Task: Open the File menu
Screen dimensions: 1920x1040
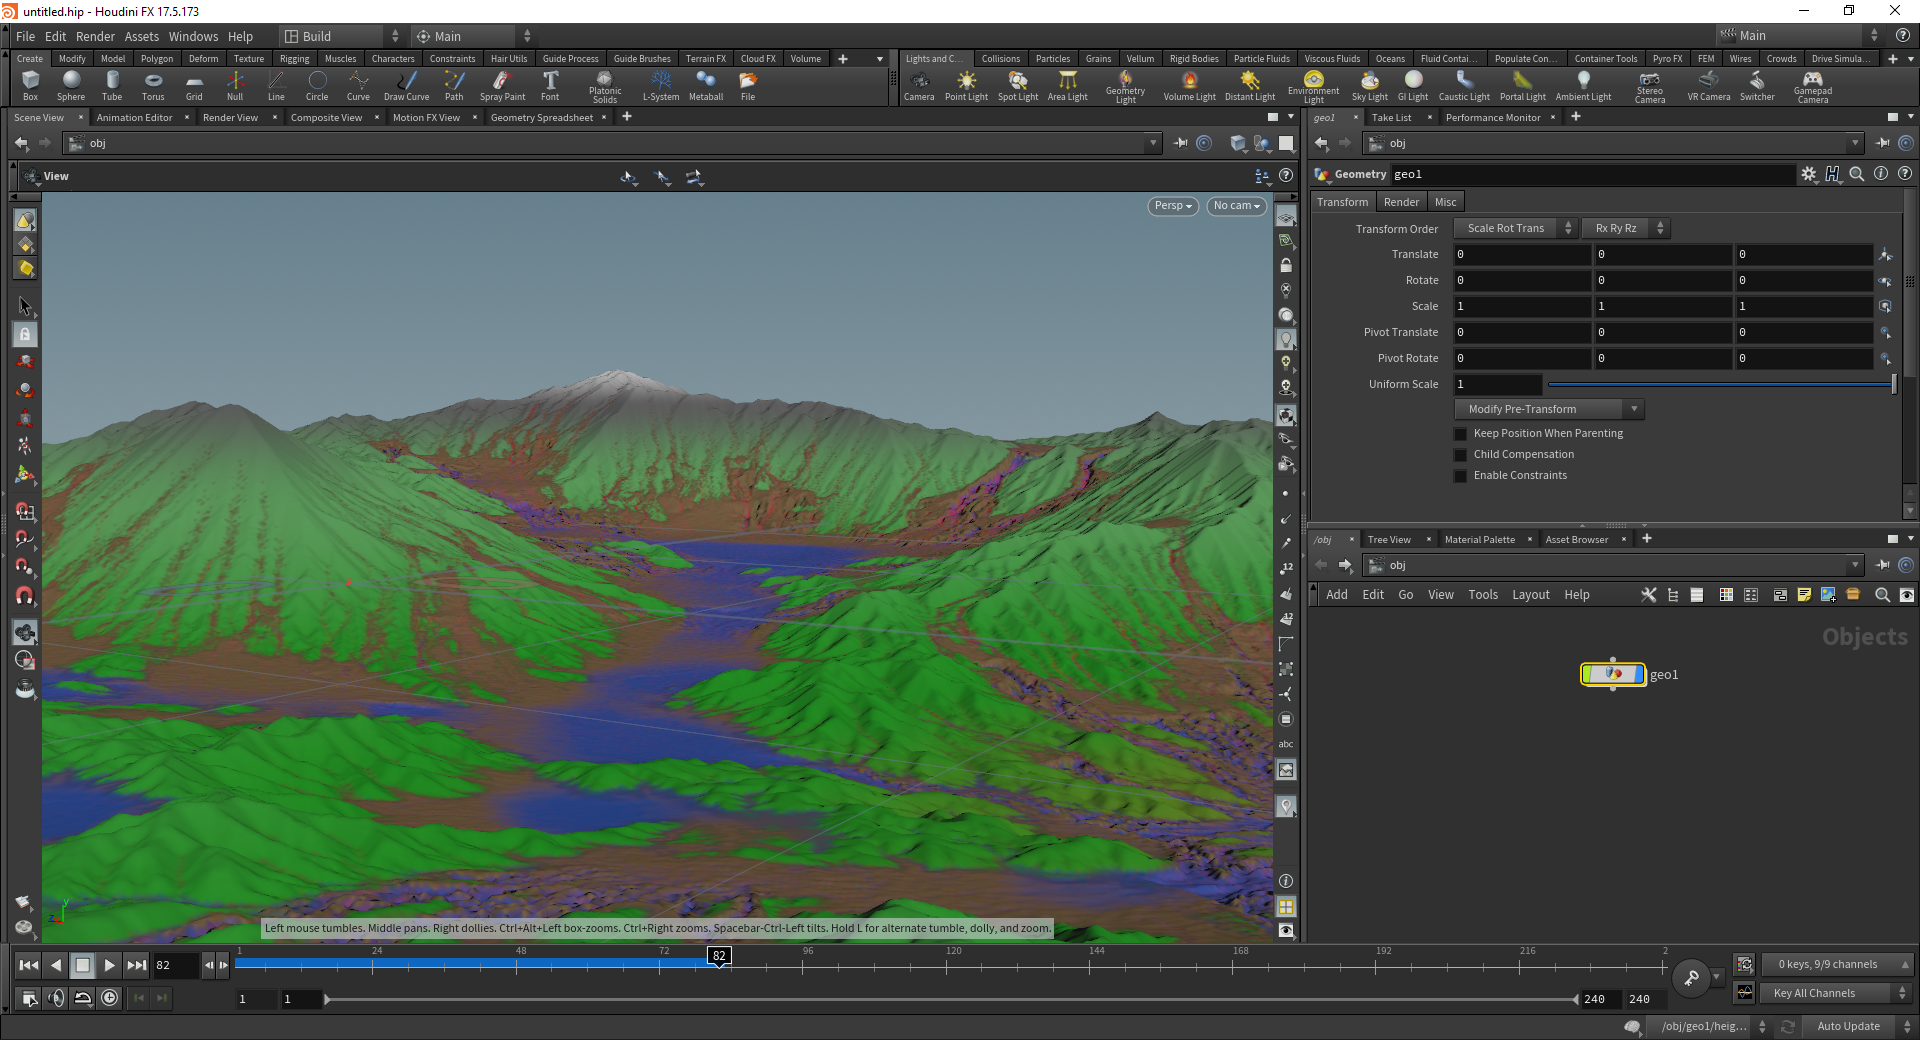Action: point(25,36)
